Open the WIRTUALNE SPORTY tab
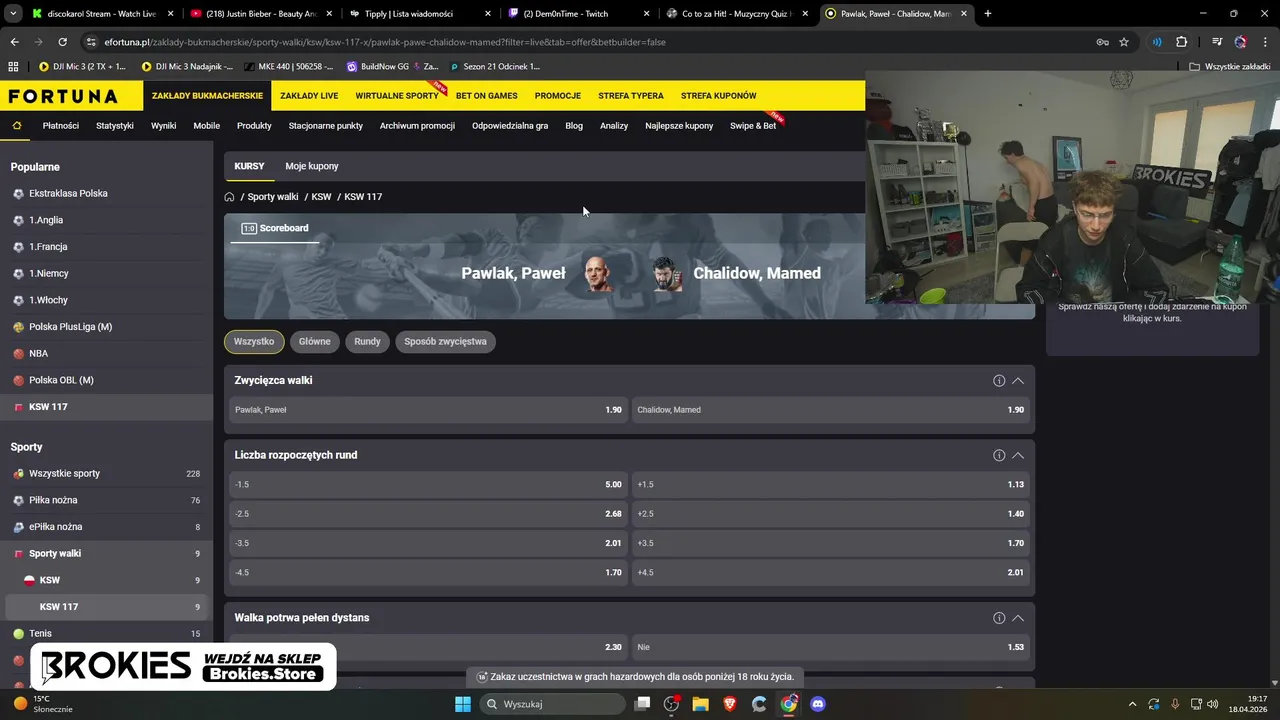 coord(397,96)
